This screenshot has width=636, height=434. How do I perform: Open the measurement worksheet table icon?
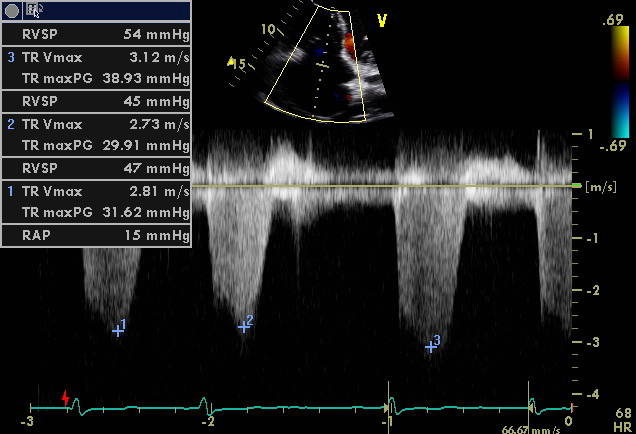34,10
